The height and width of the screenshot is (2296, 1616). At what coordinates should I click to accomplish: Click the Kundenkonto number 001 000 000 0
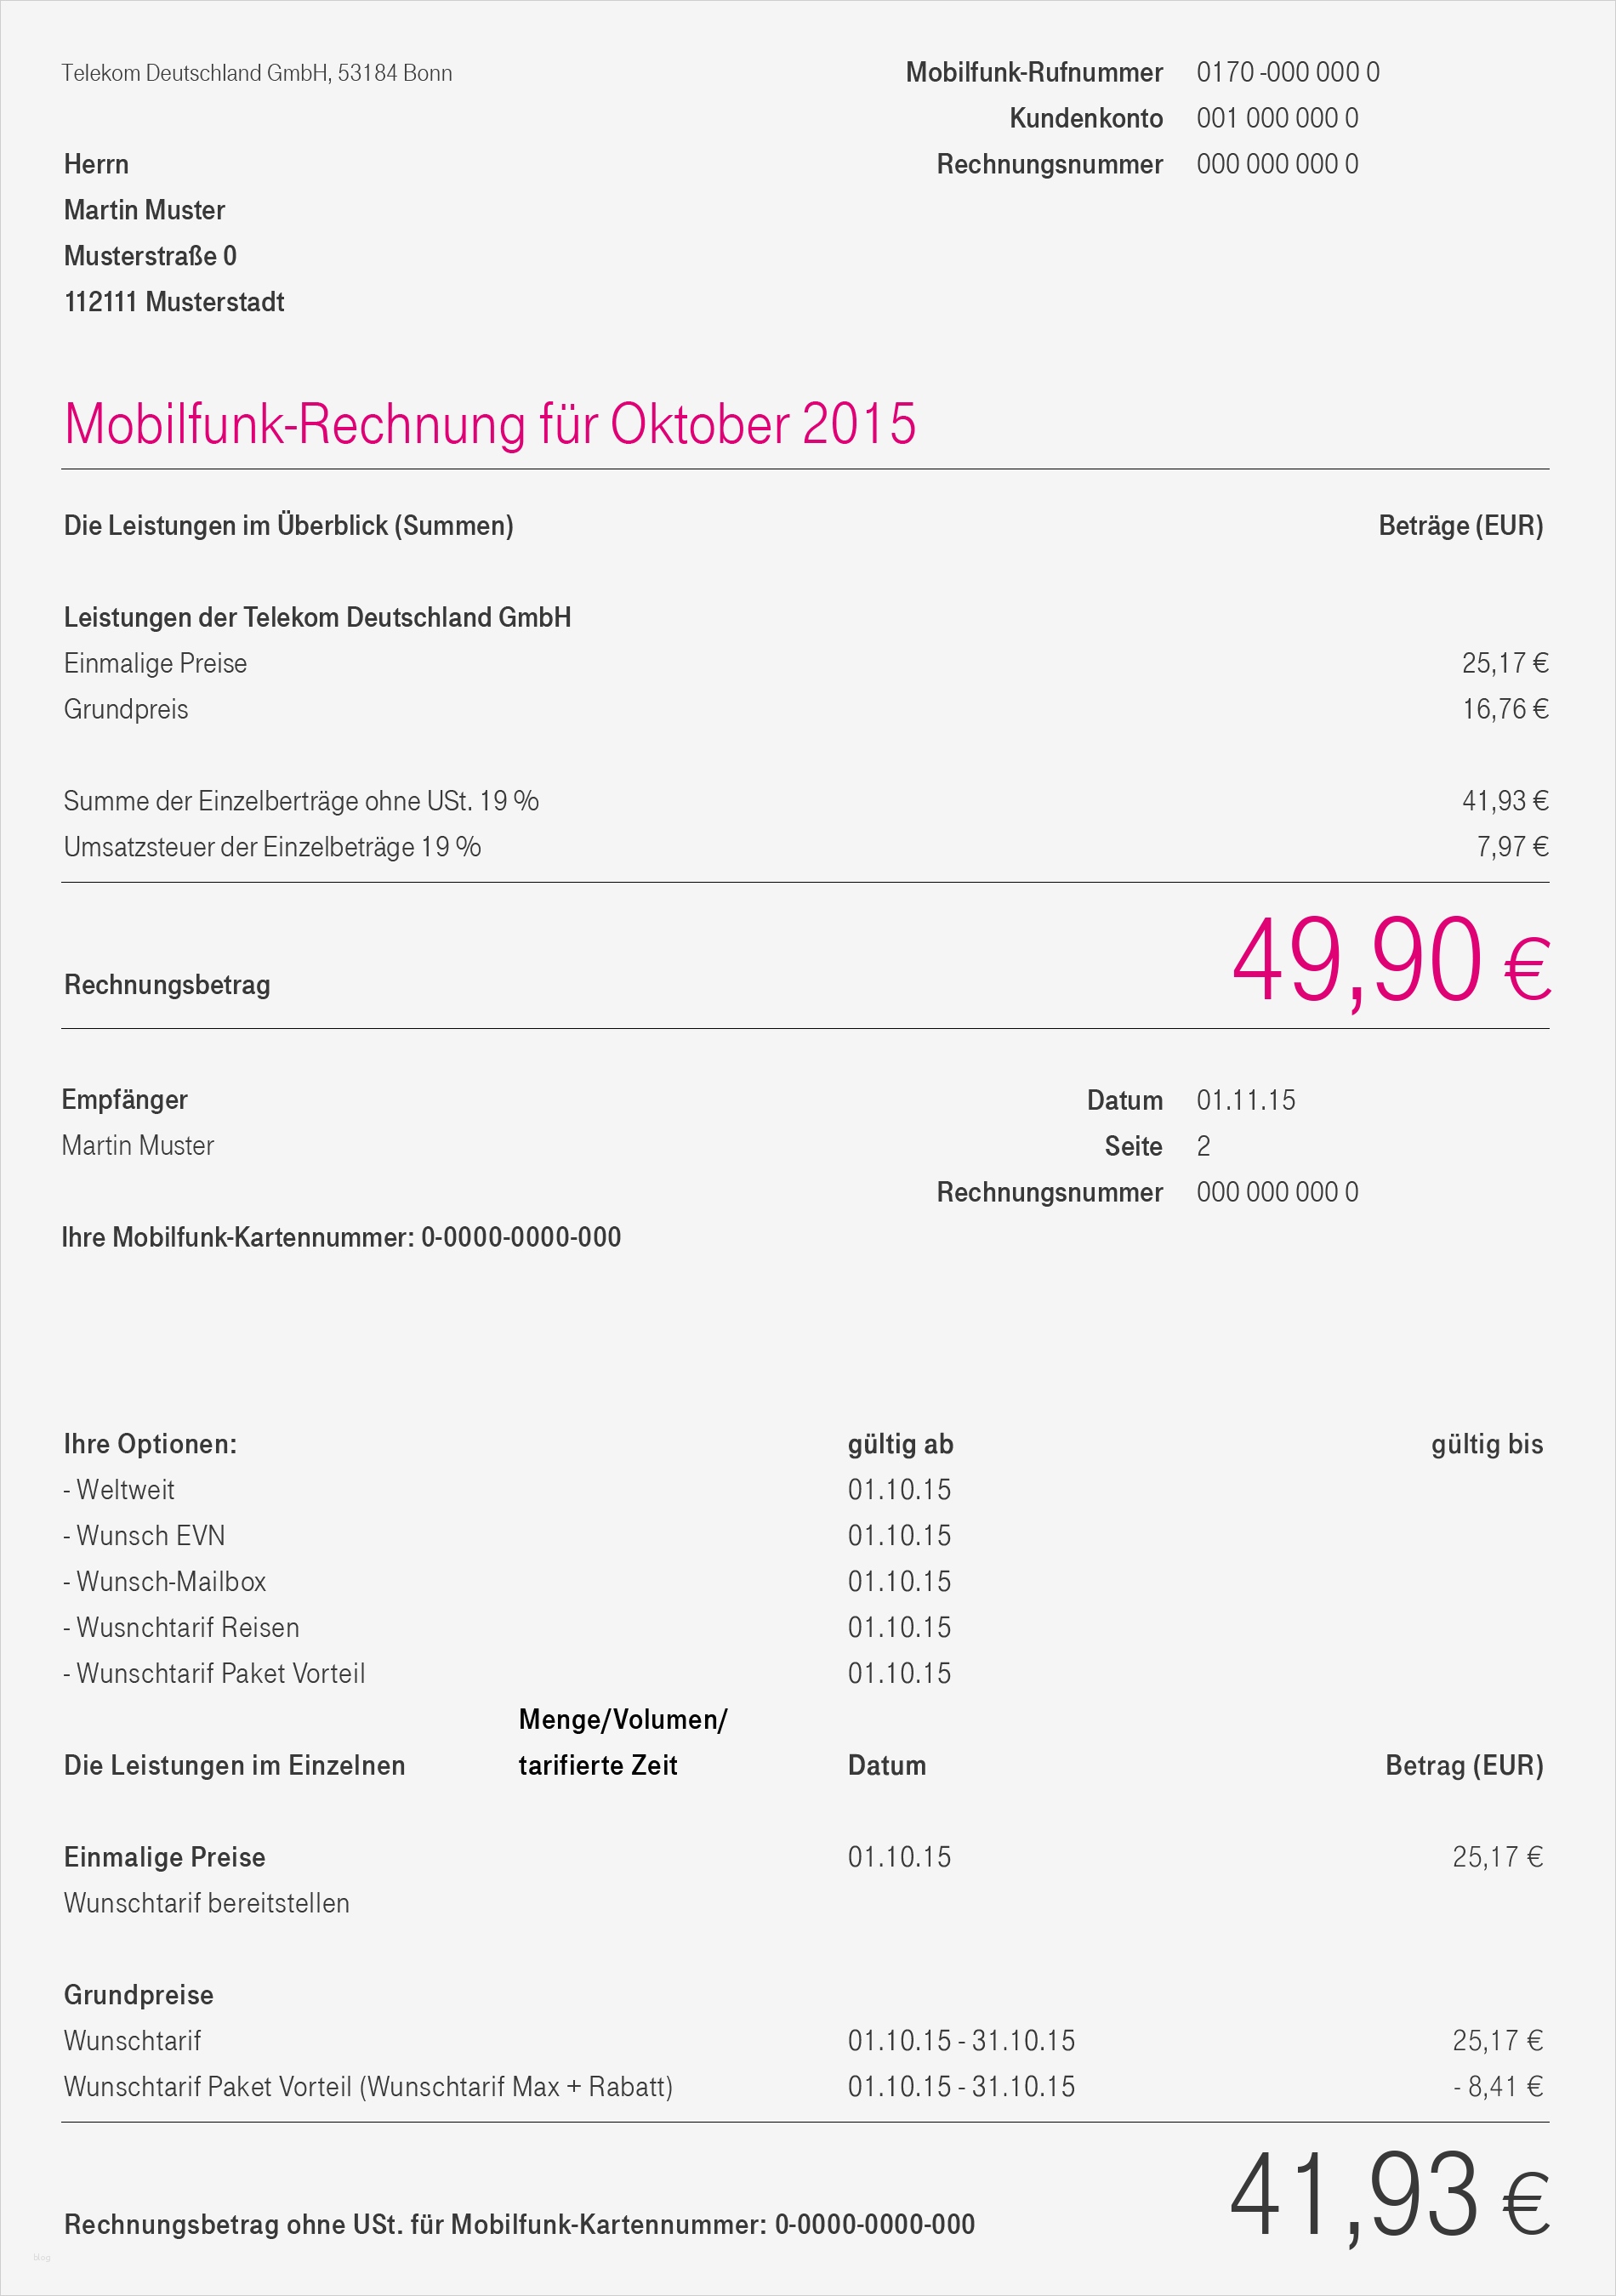tap(1277, 118)
